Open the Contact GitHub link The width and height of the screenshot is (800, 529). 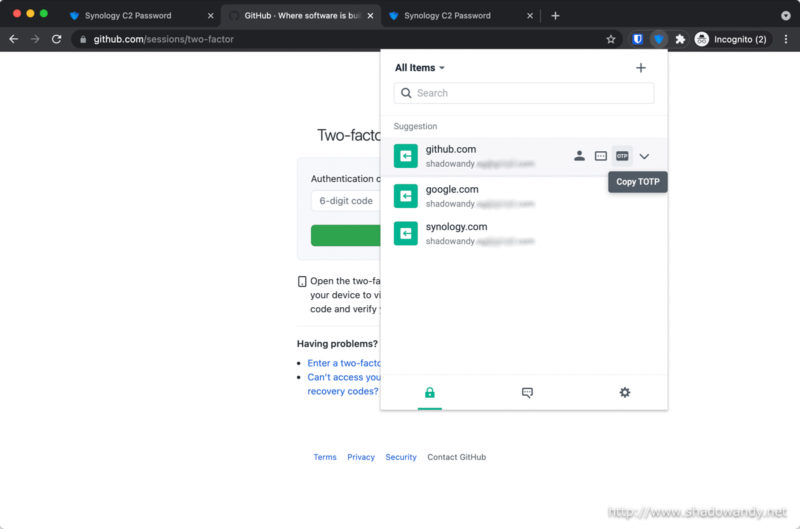pyautogui.click(x=456, y=457)
